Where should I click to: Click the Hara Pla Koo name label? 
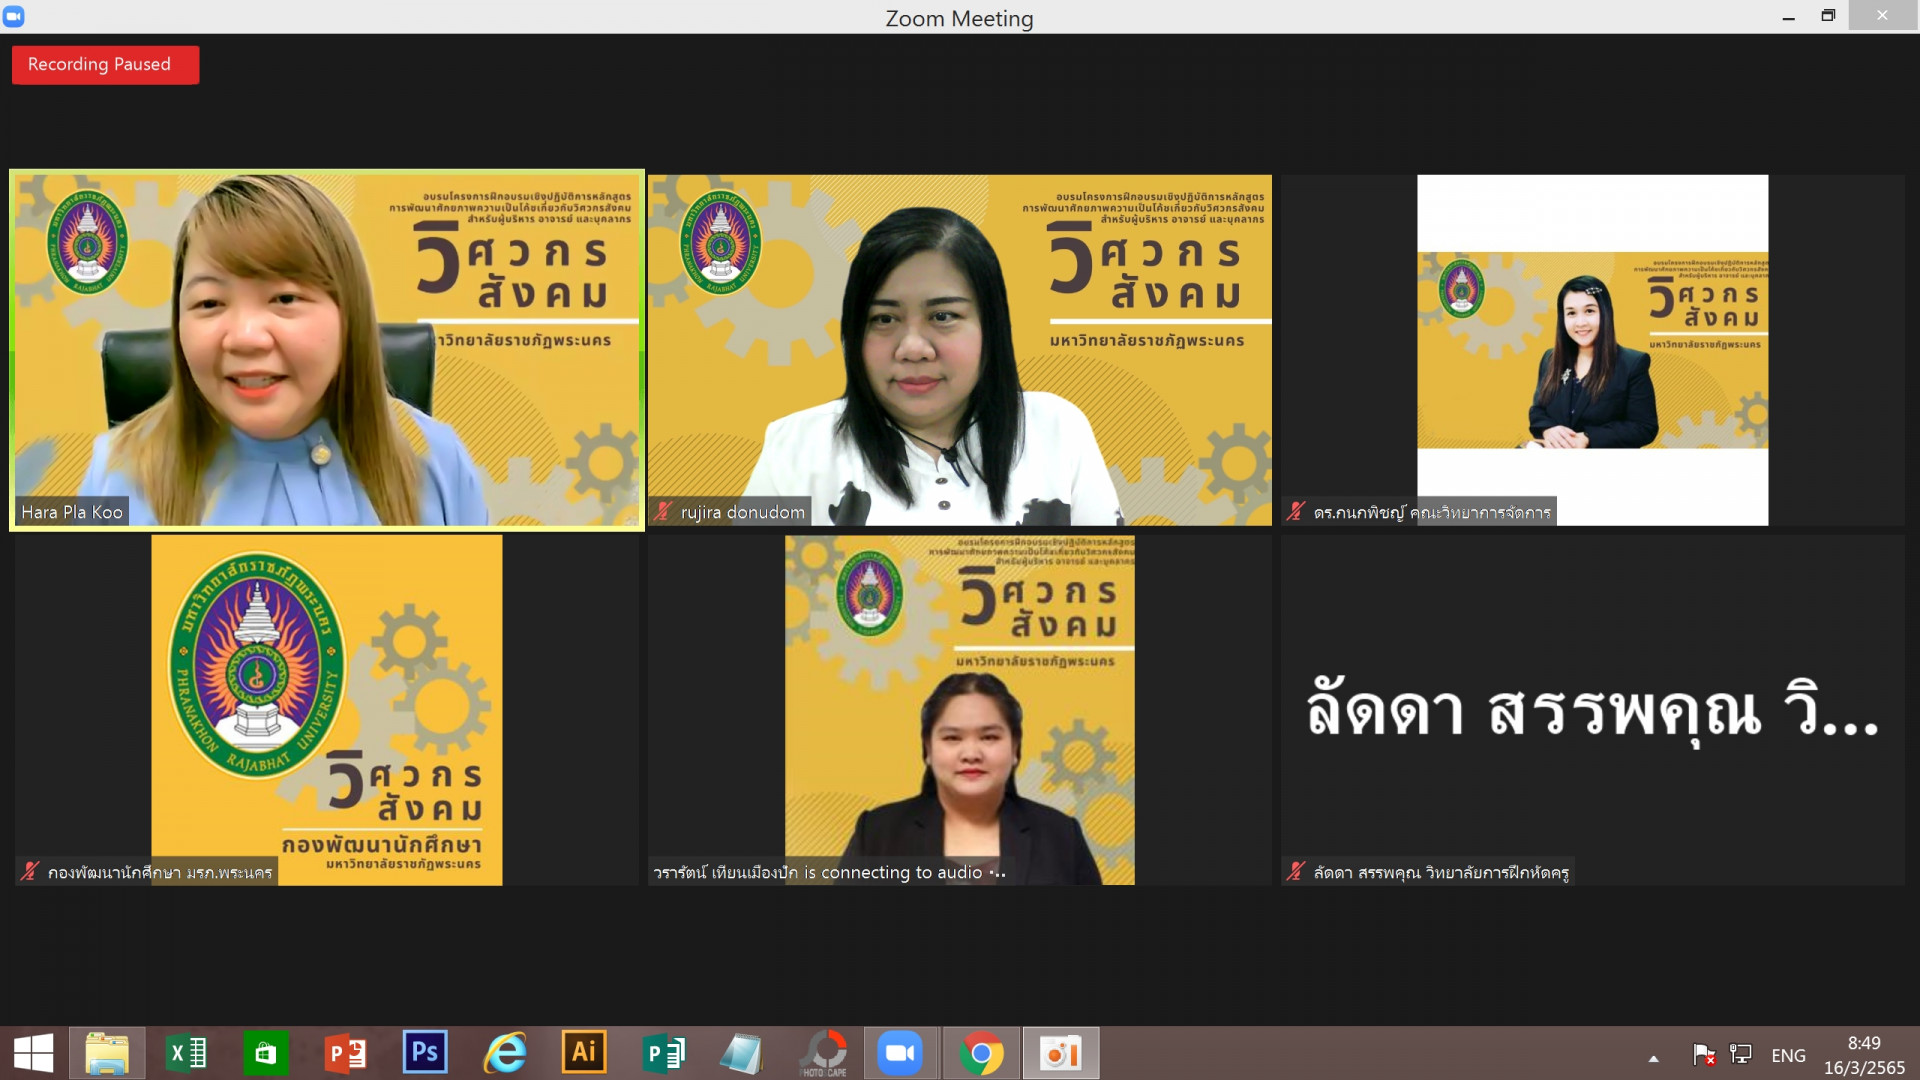coord(72,512)
